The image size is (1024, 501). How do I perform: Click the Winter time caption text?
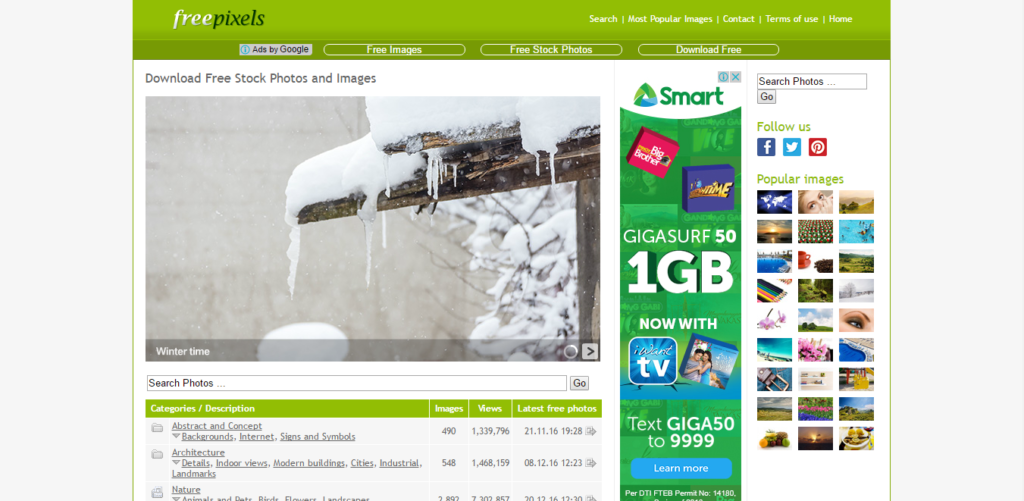183,351
